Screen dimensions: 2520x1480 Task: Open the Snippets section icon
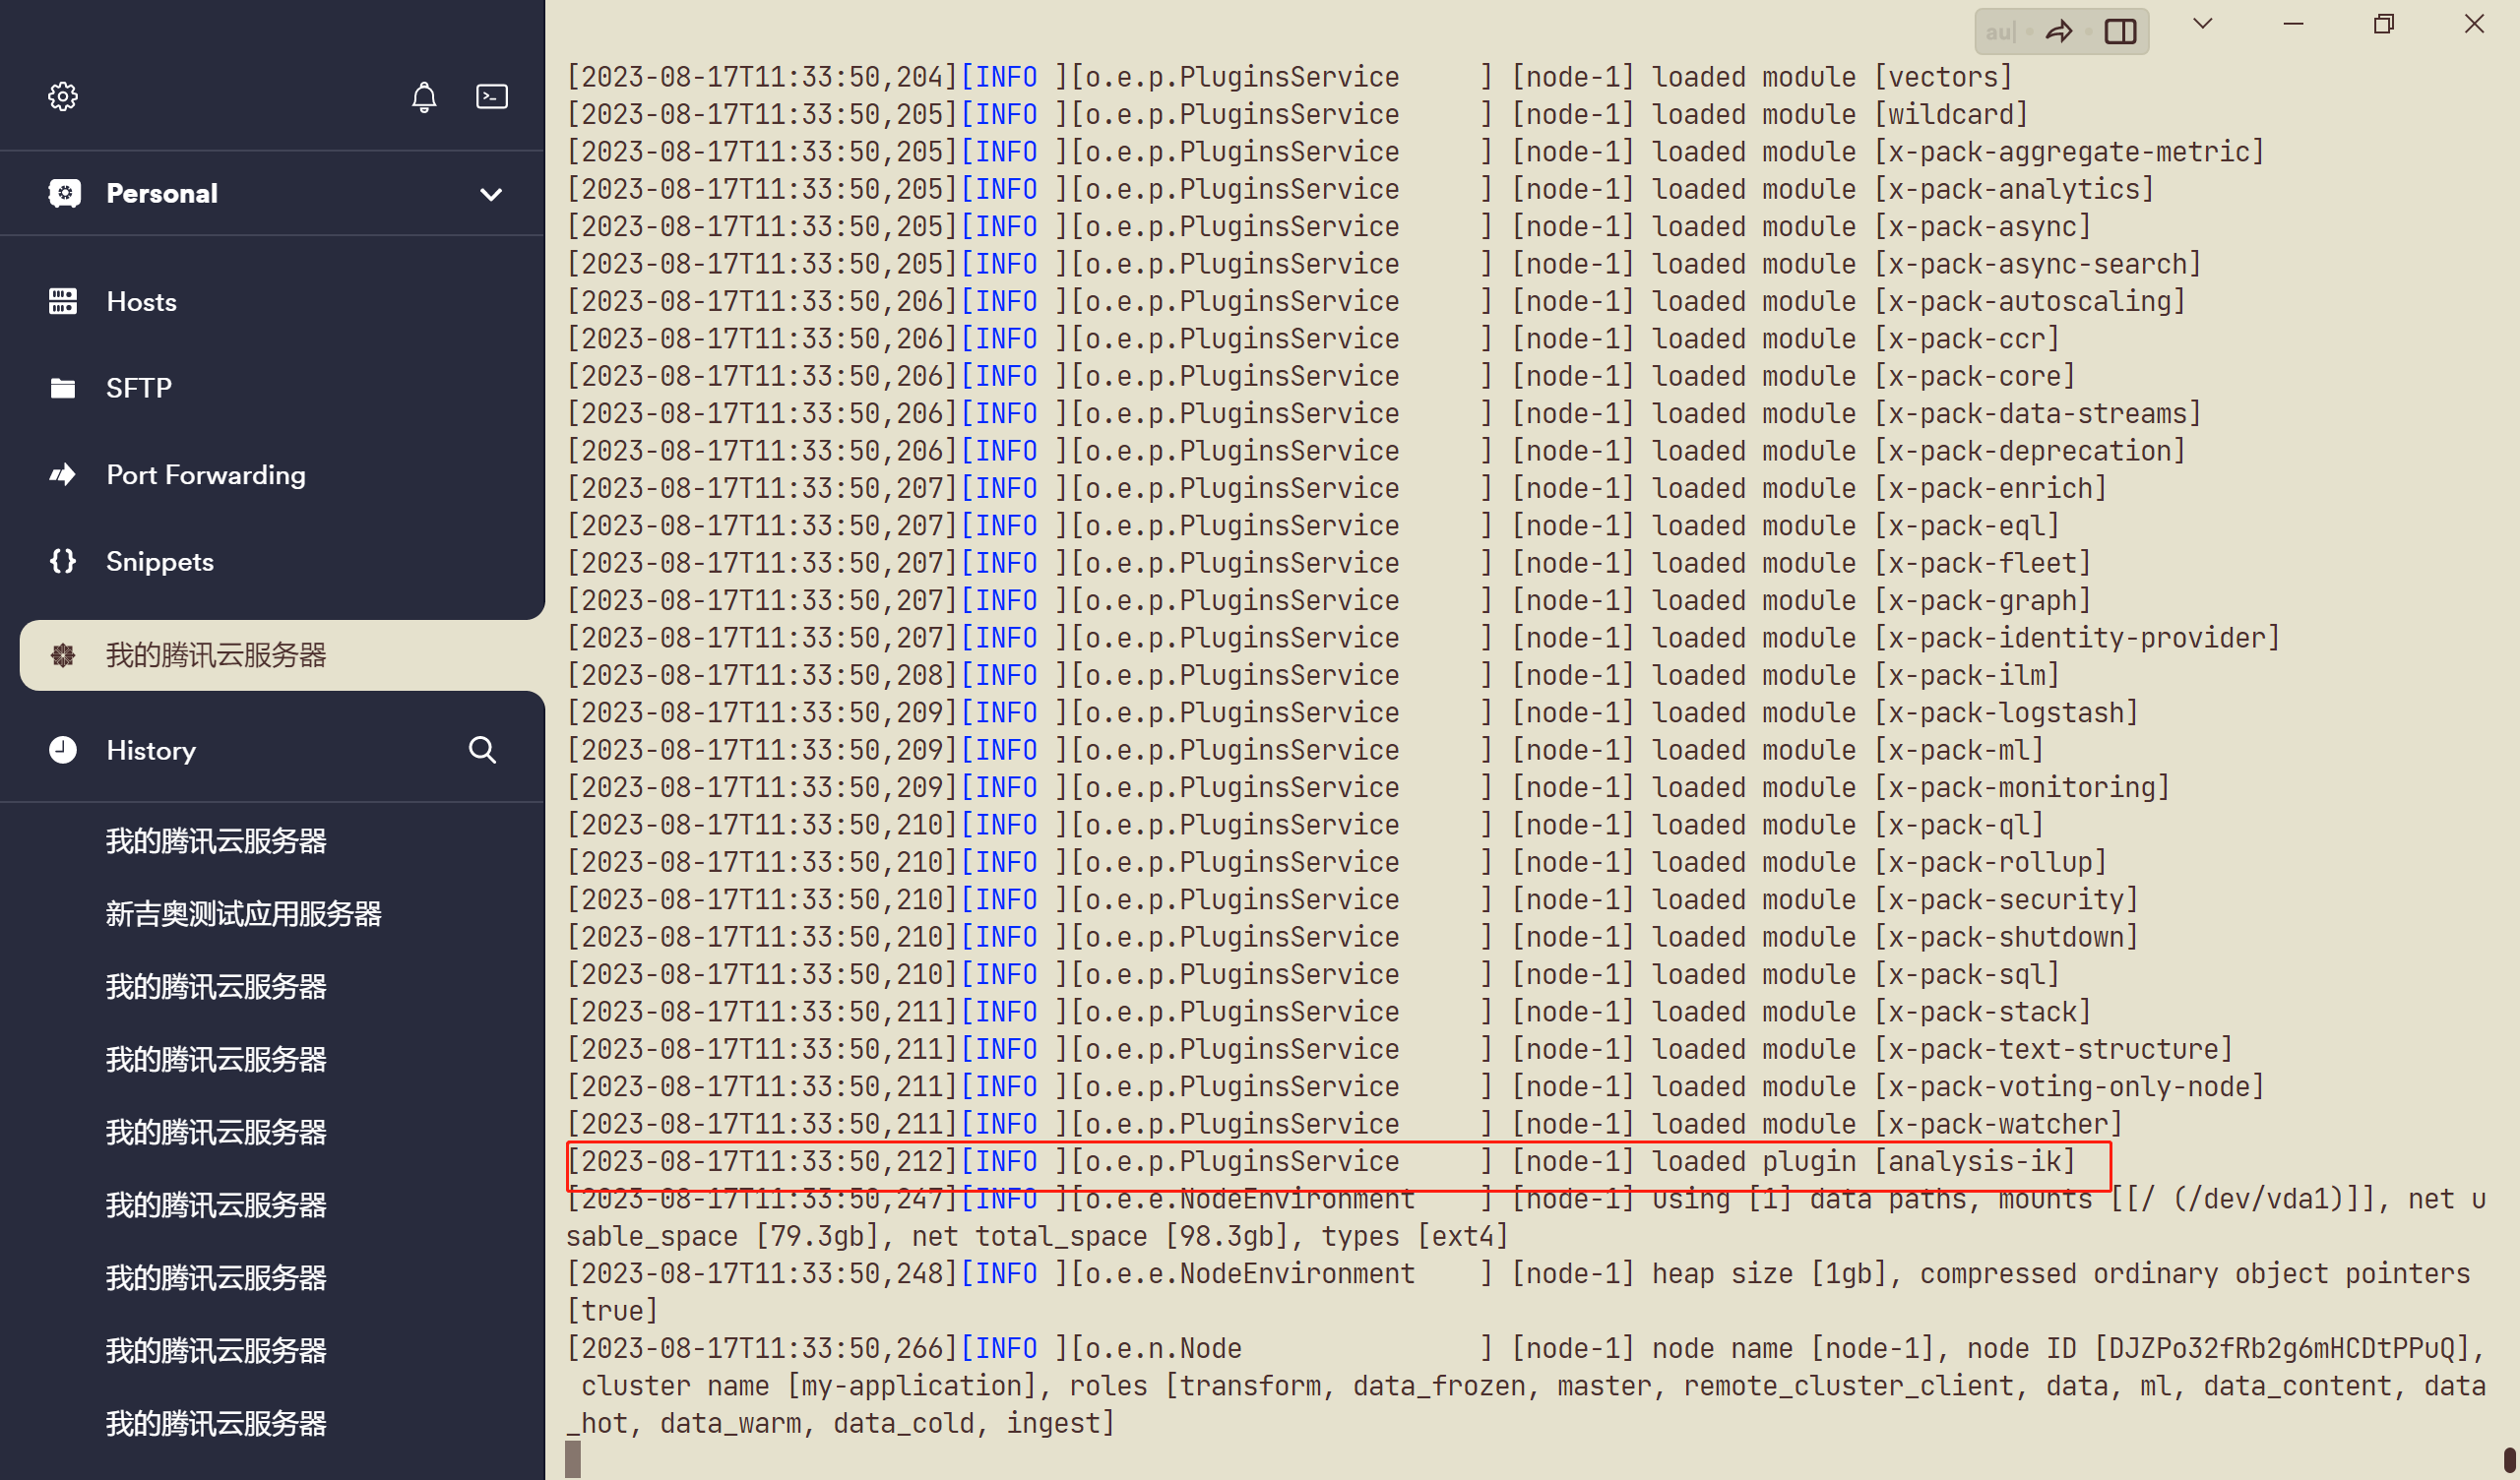click(x=63, y=560)
